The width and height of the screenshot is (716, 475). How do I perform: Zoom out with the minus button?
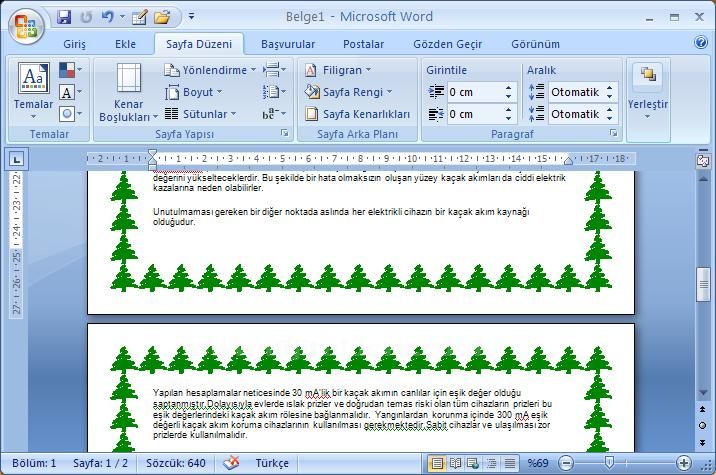566,463
